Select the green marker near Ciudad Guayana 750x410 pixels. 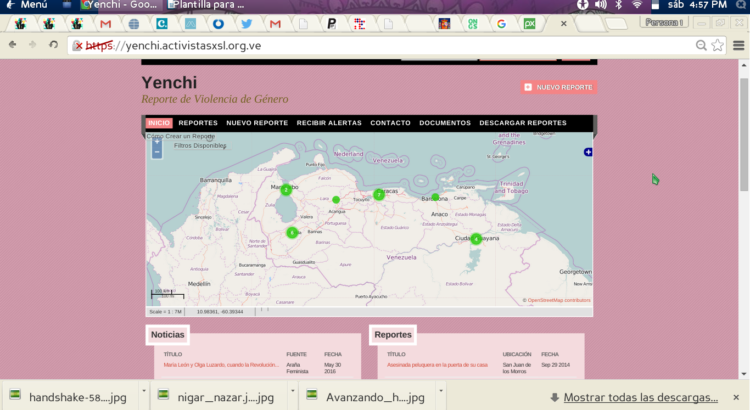point(476,239)
